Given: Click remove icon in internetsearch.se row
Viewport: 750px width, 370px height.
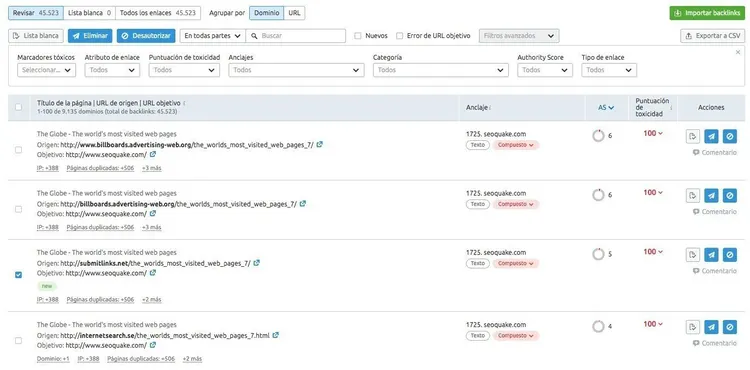Looking at the screenshot, I should point(711,327).
